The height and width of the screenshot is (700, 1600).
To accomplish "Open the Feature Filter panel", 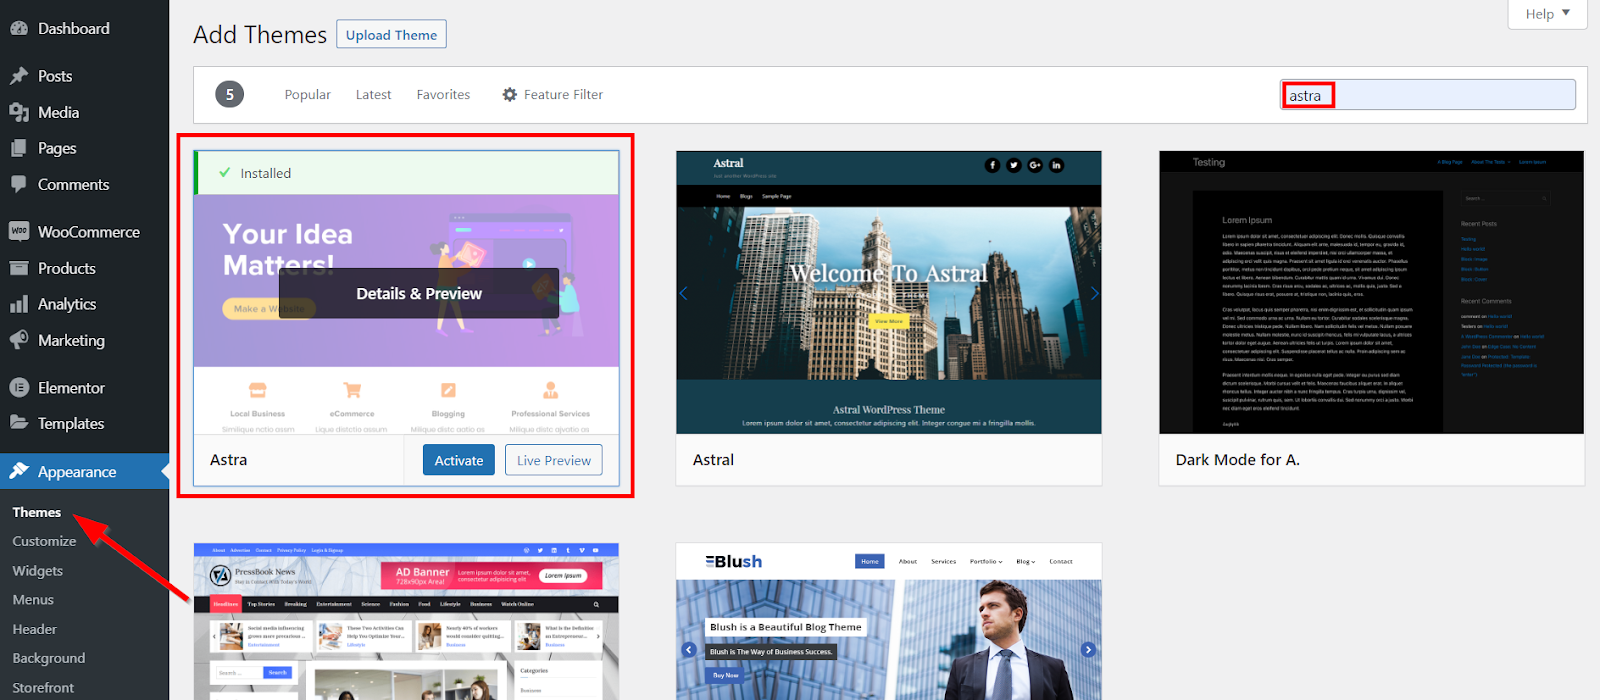I will 552,94.
